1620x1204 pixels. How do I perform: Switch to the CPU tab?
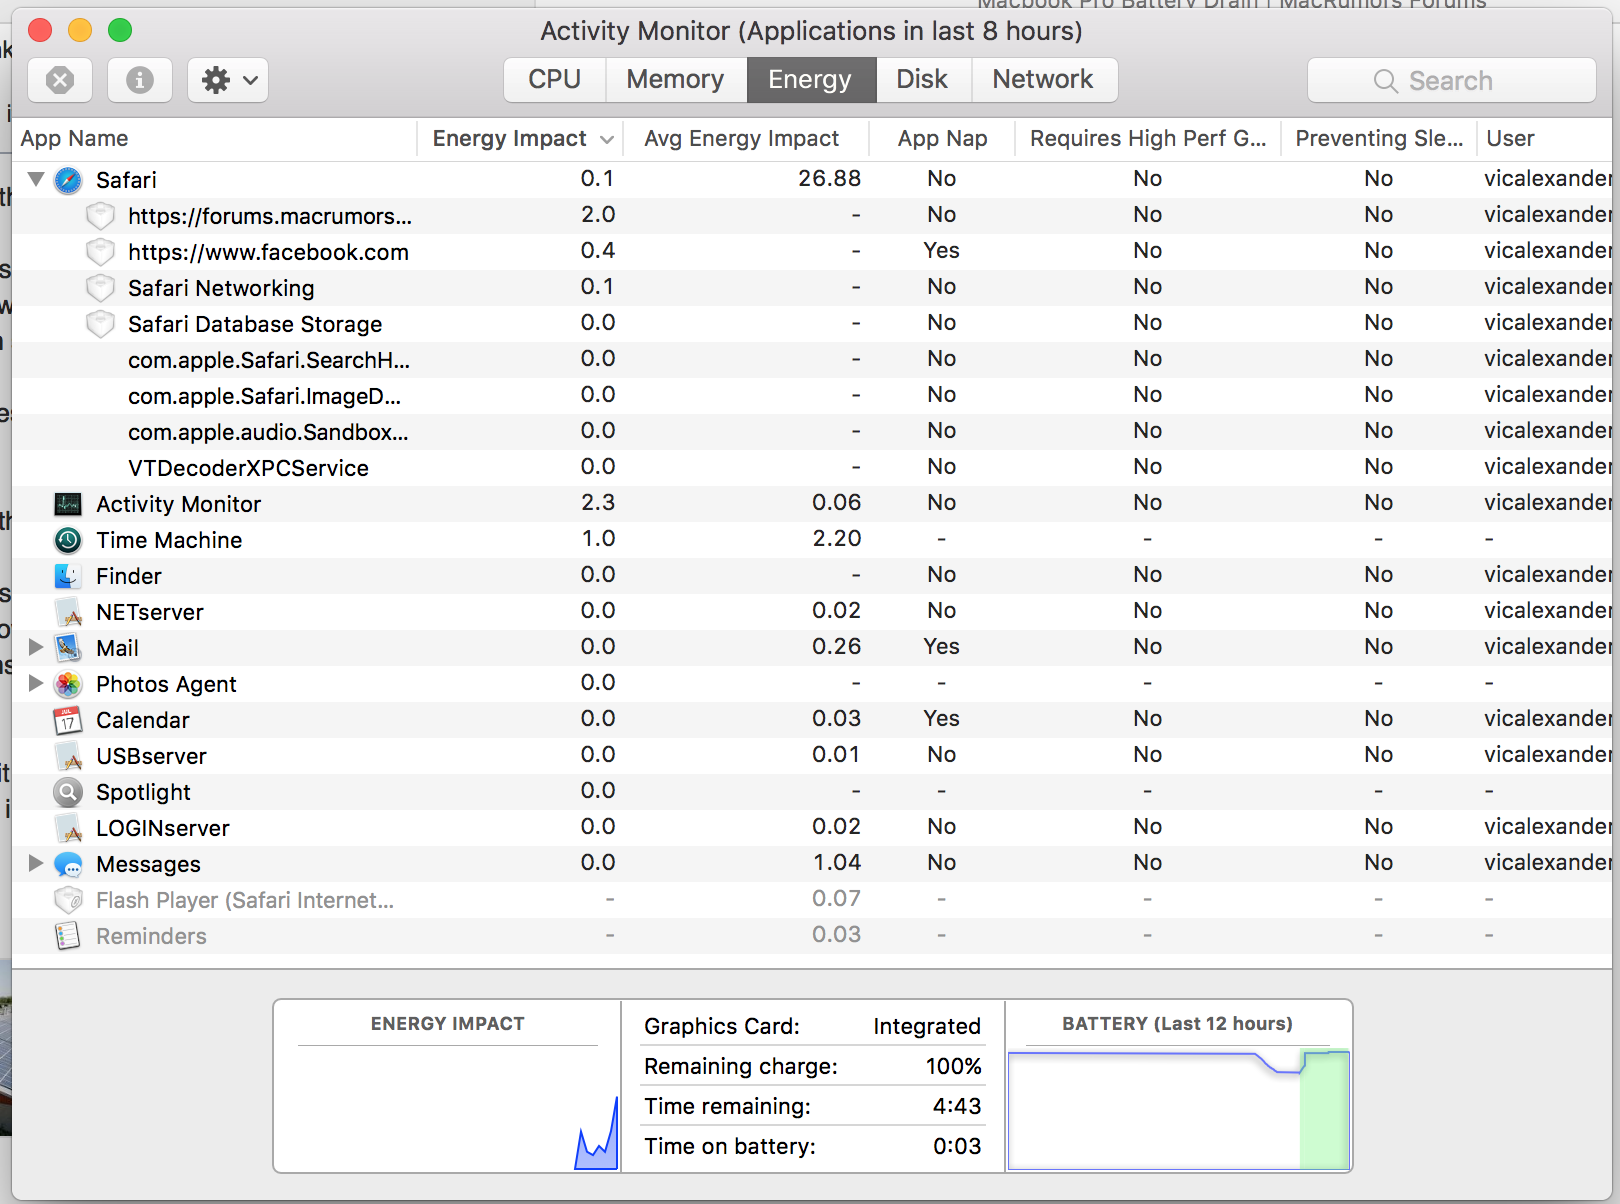coord(555,80)
